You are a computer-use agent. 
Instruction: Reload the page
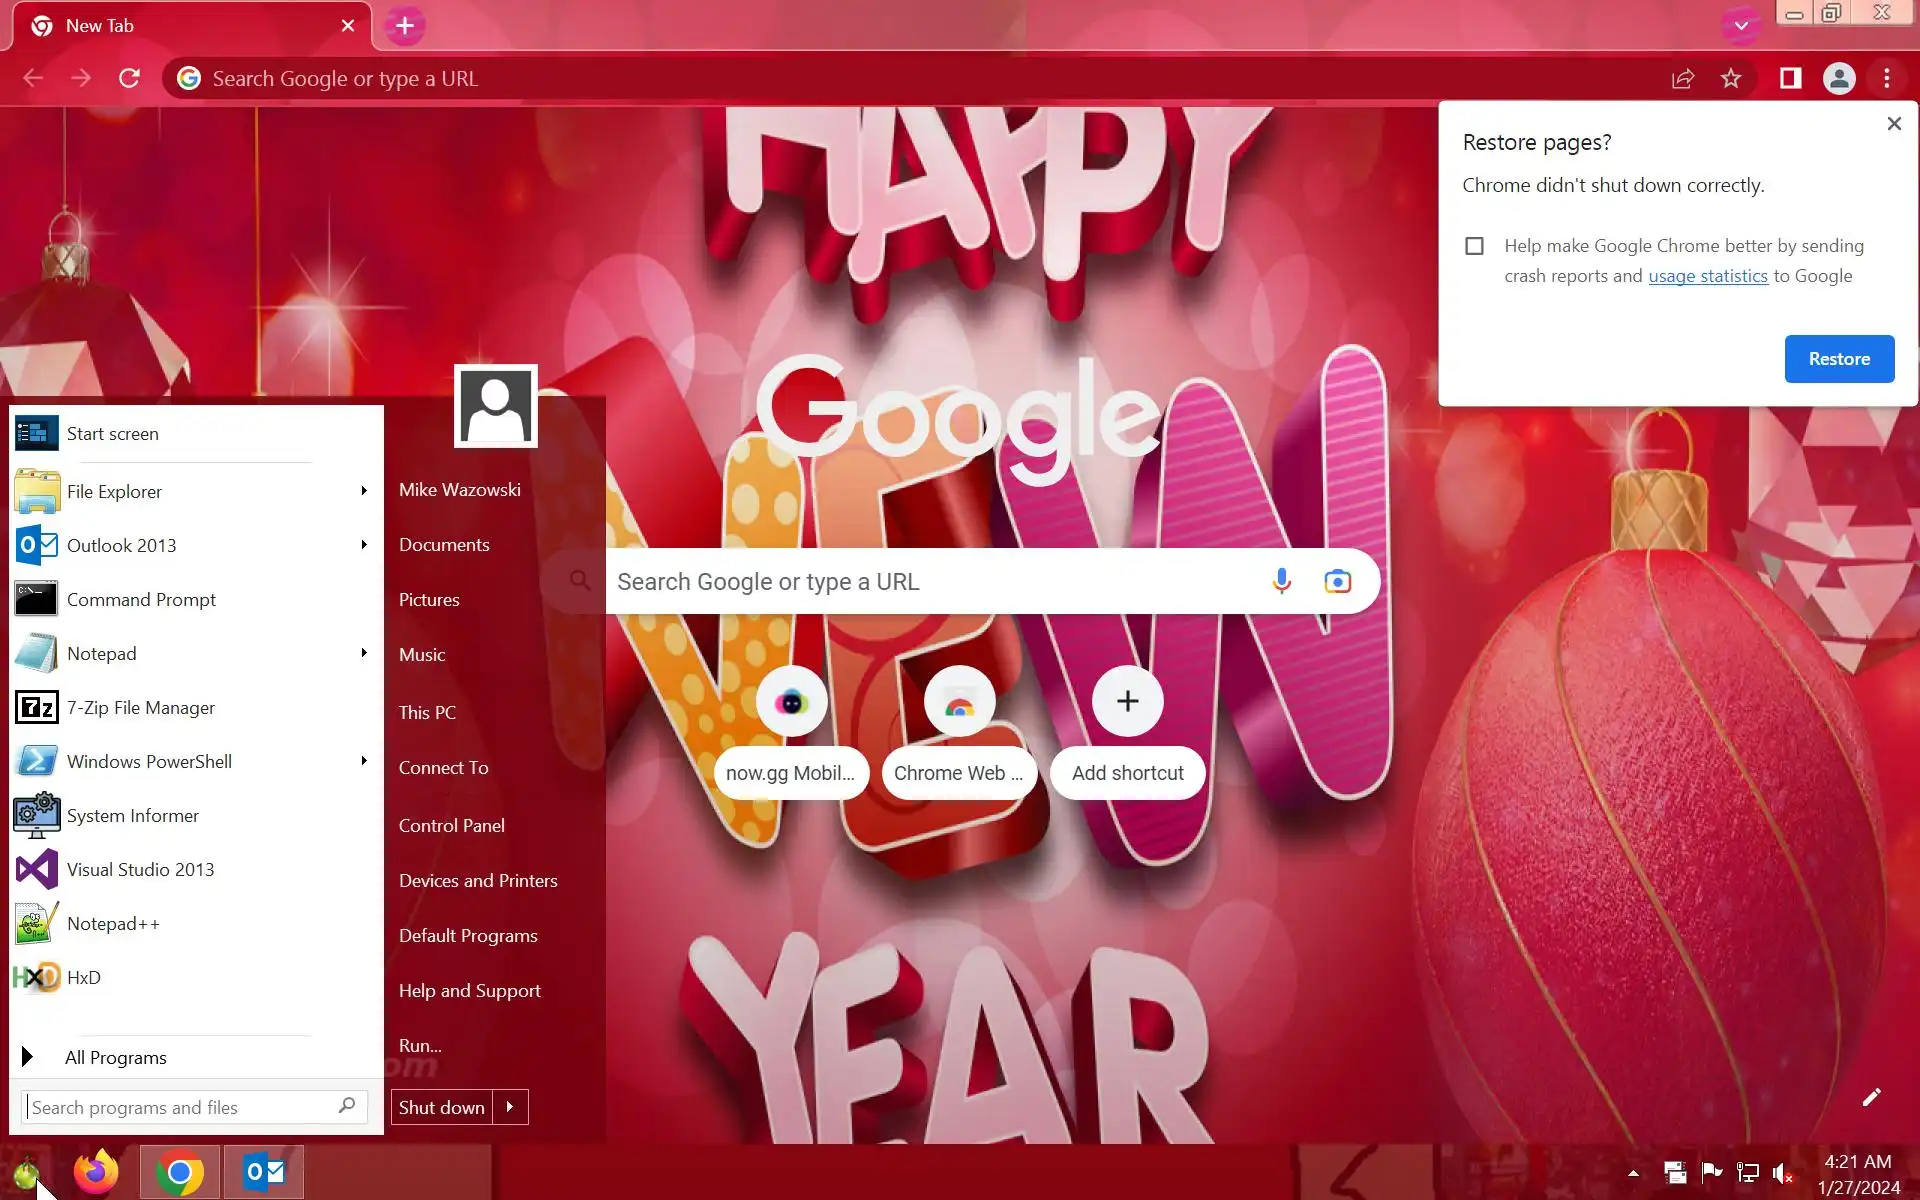click(129, 78)
